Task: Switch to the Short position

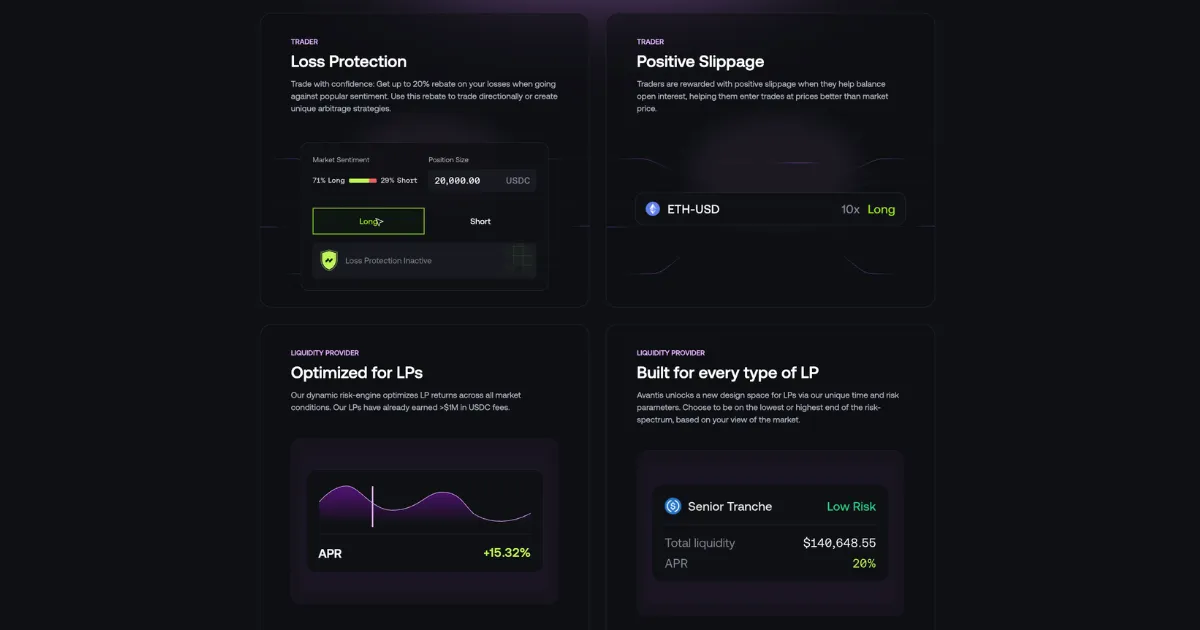Action: (480, 220)
